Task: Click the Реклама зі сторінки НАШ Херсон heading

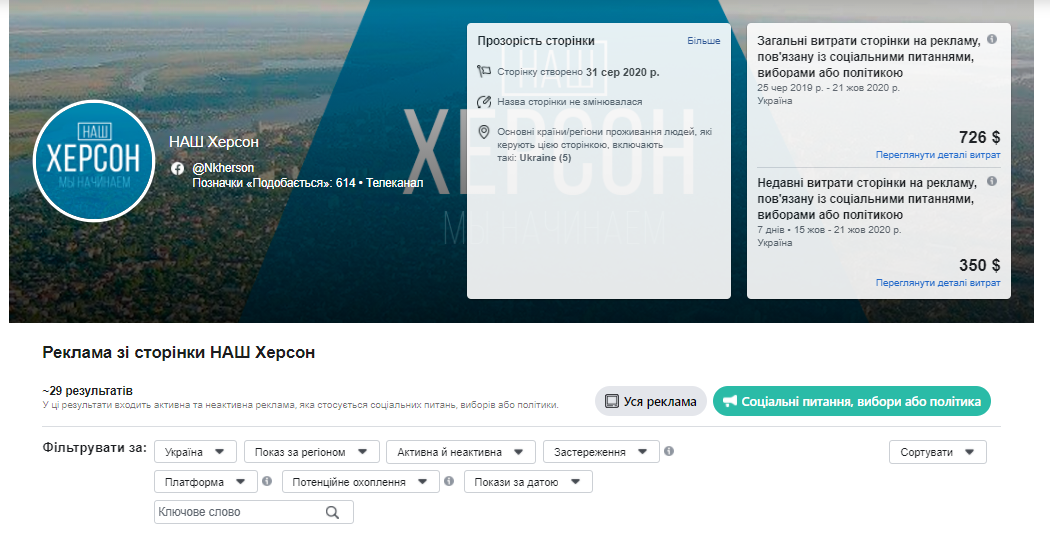Action: pyautogui.click(x=178, y=352)
